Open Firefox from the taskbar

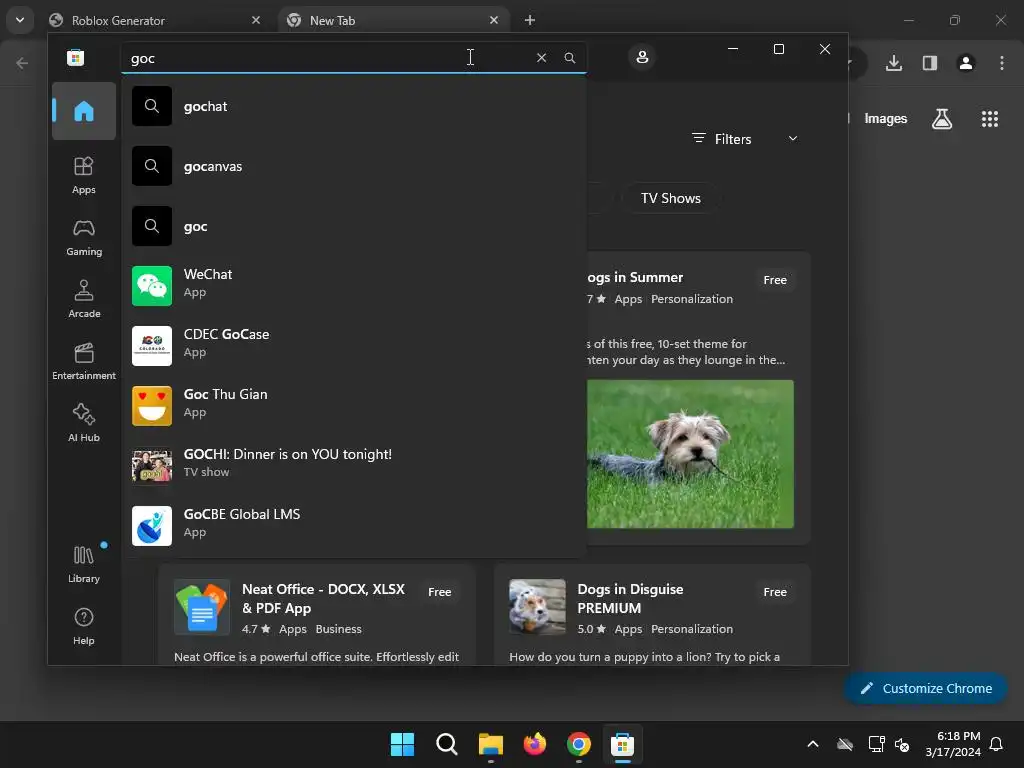pyautogui.click(x=535, y=744)
